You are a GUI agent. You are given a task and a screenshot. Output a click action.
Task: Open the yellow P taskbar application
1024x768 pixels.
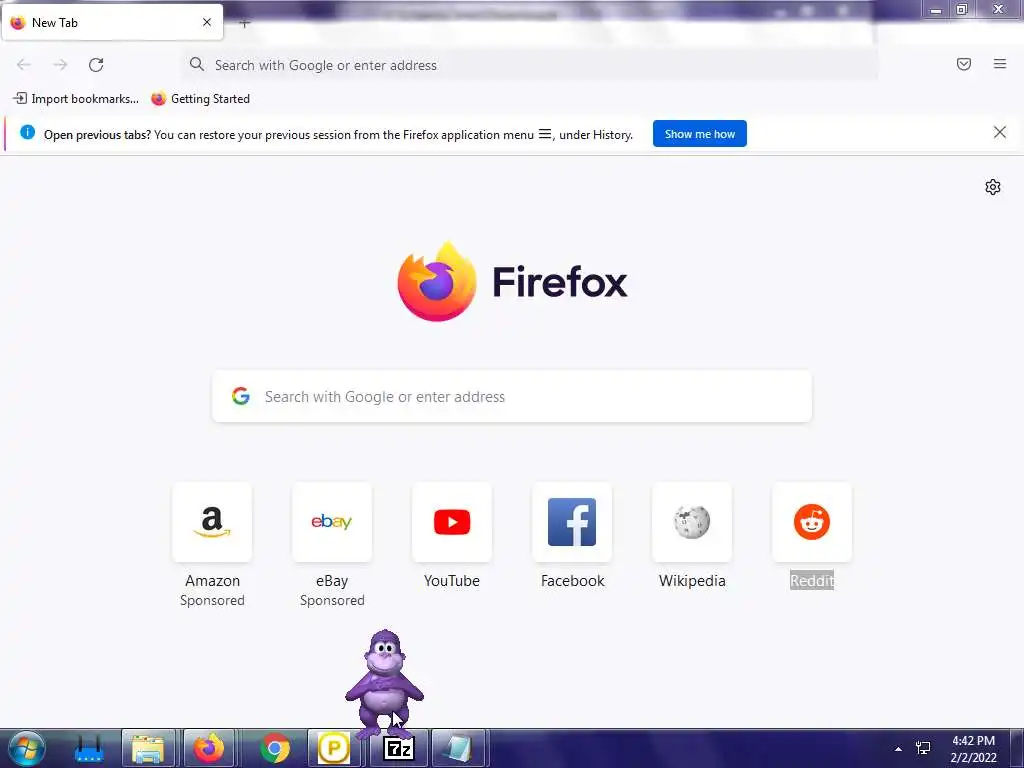coord(334,748)
